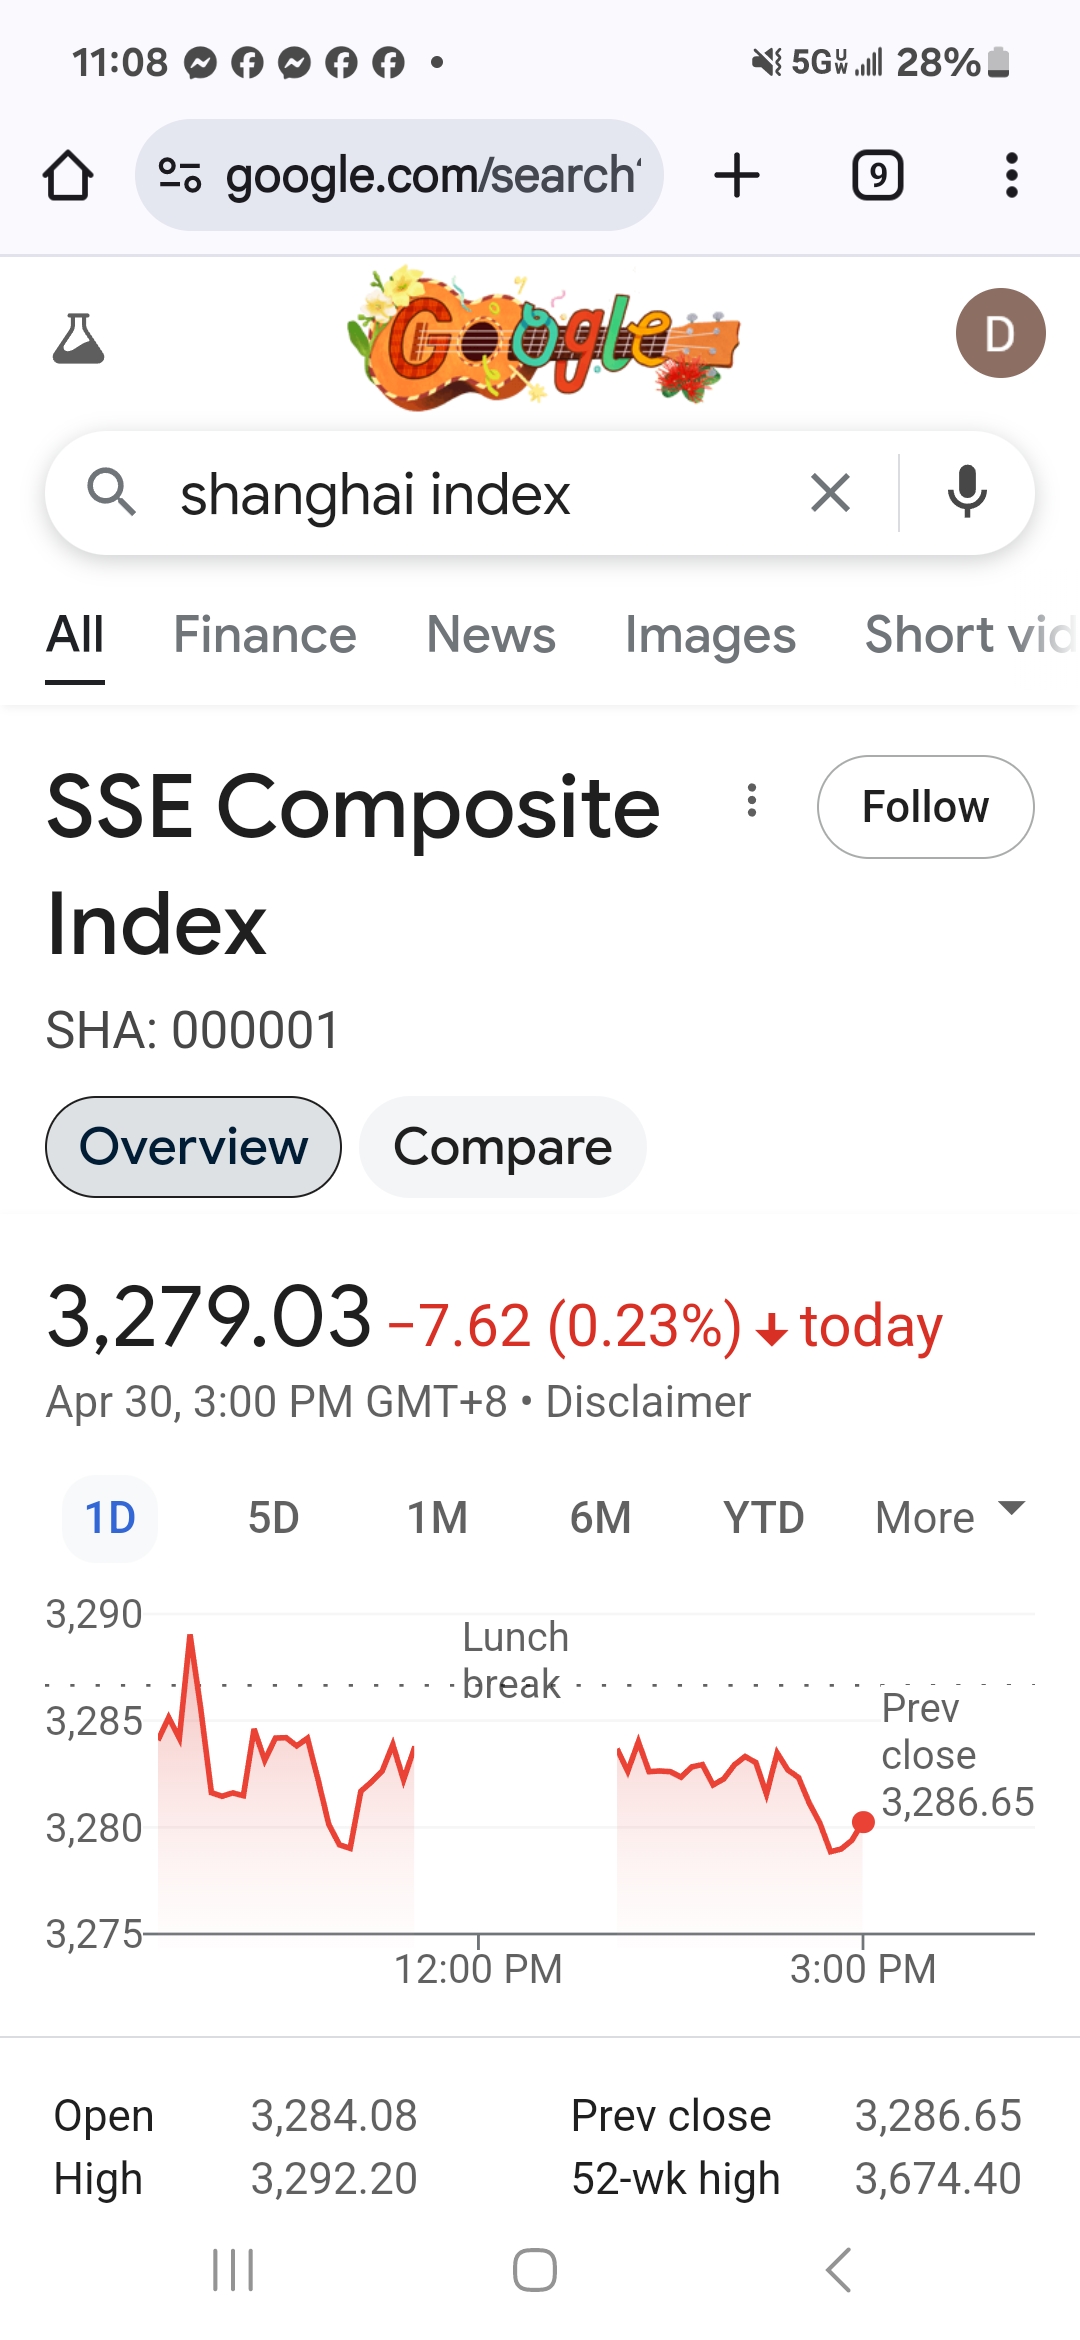Open SSE Composite Index options menu

click(x=752, y=800)
